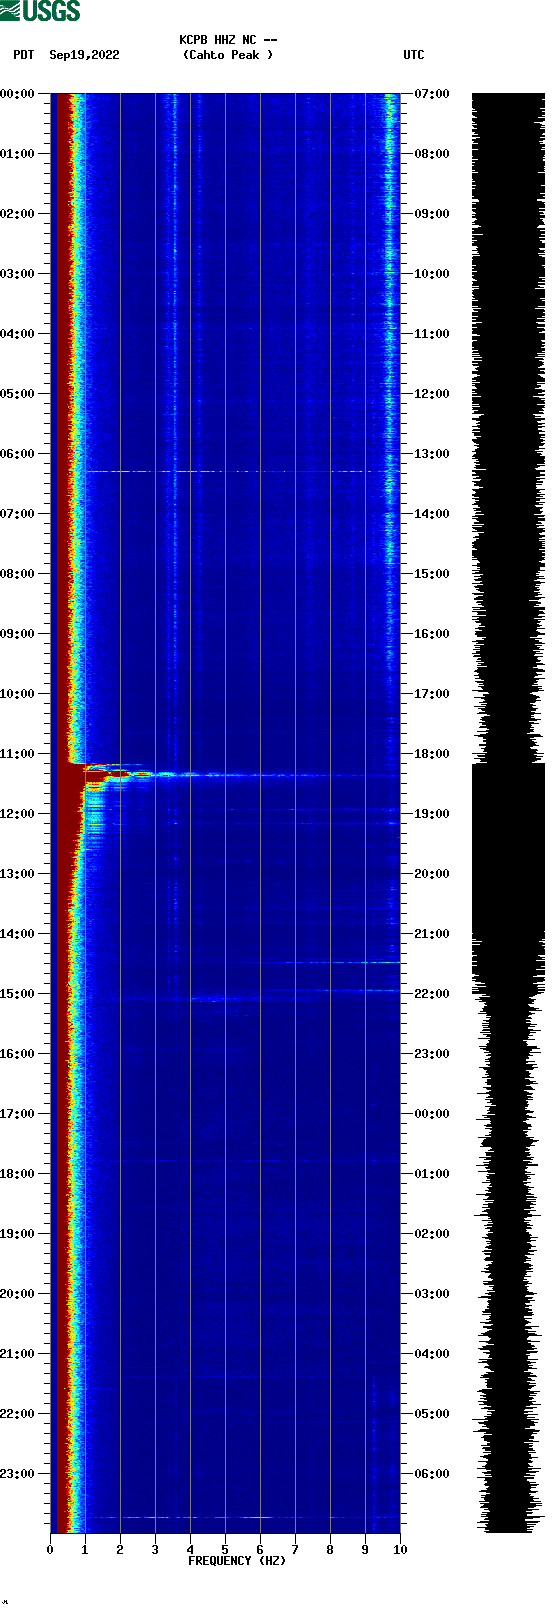The width and height of the screenshot is (552, 1613).
Task: Click the 'Sep19,2022' date label
Action: (84, 55)
